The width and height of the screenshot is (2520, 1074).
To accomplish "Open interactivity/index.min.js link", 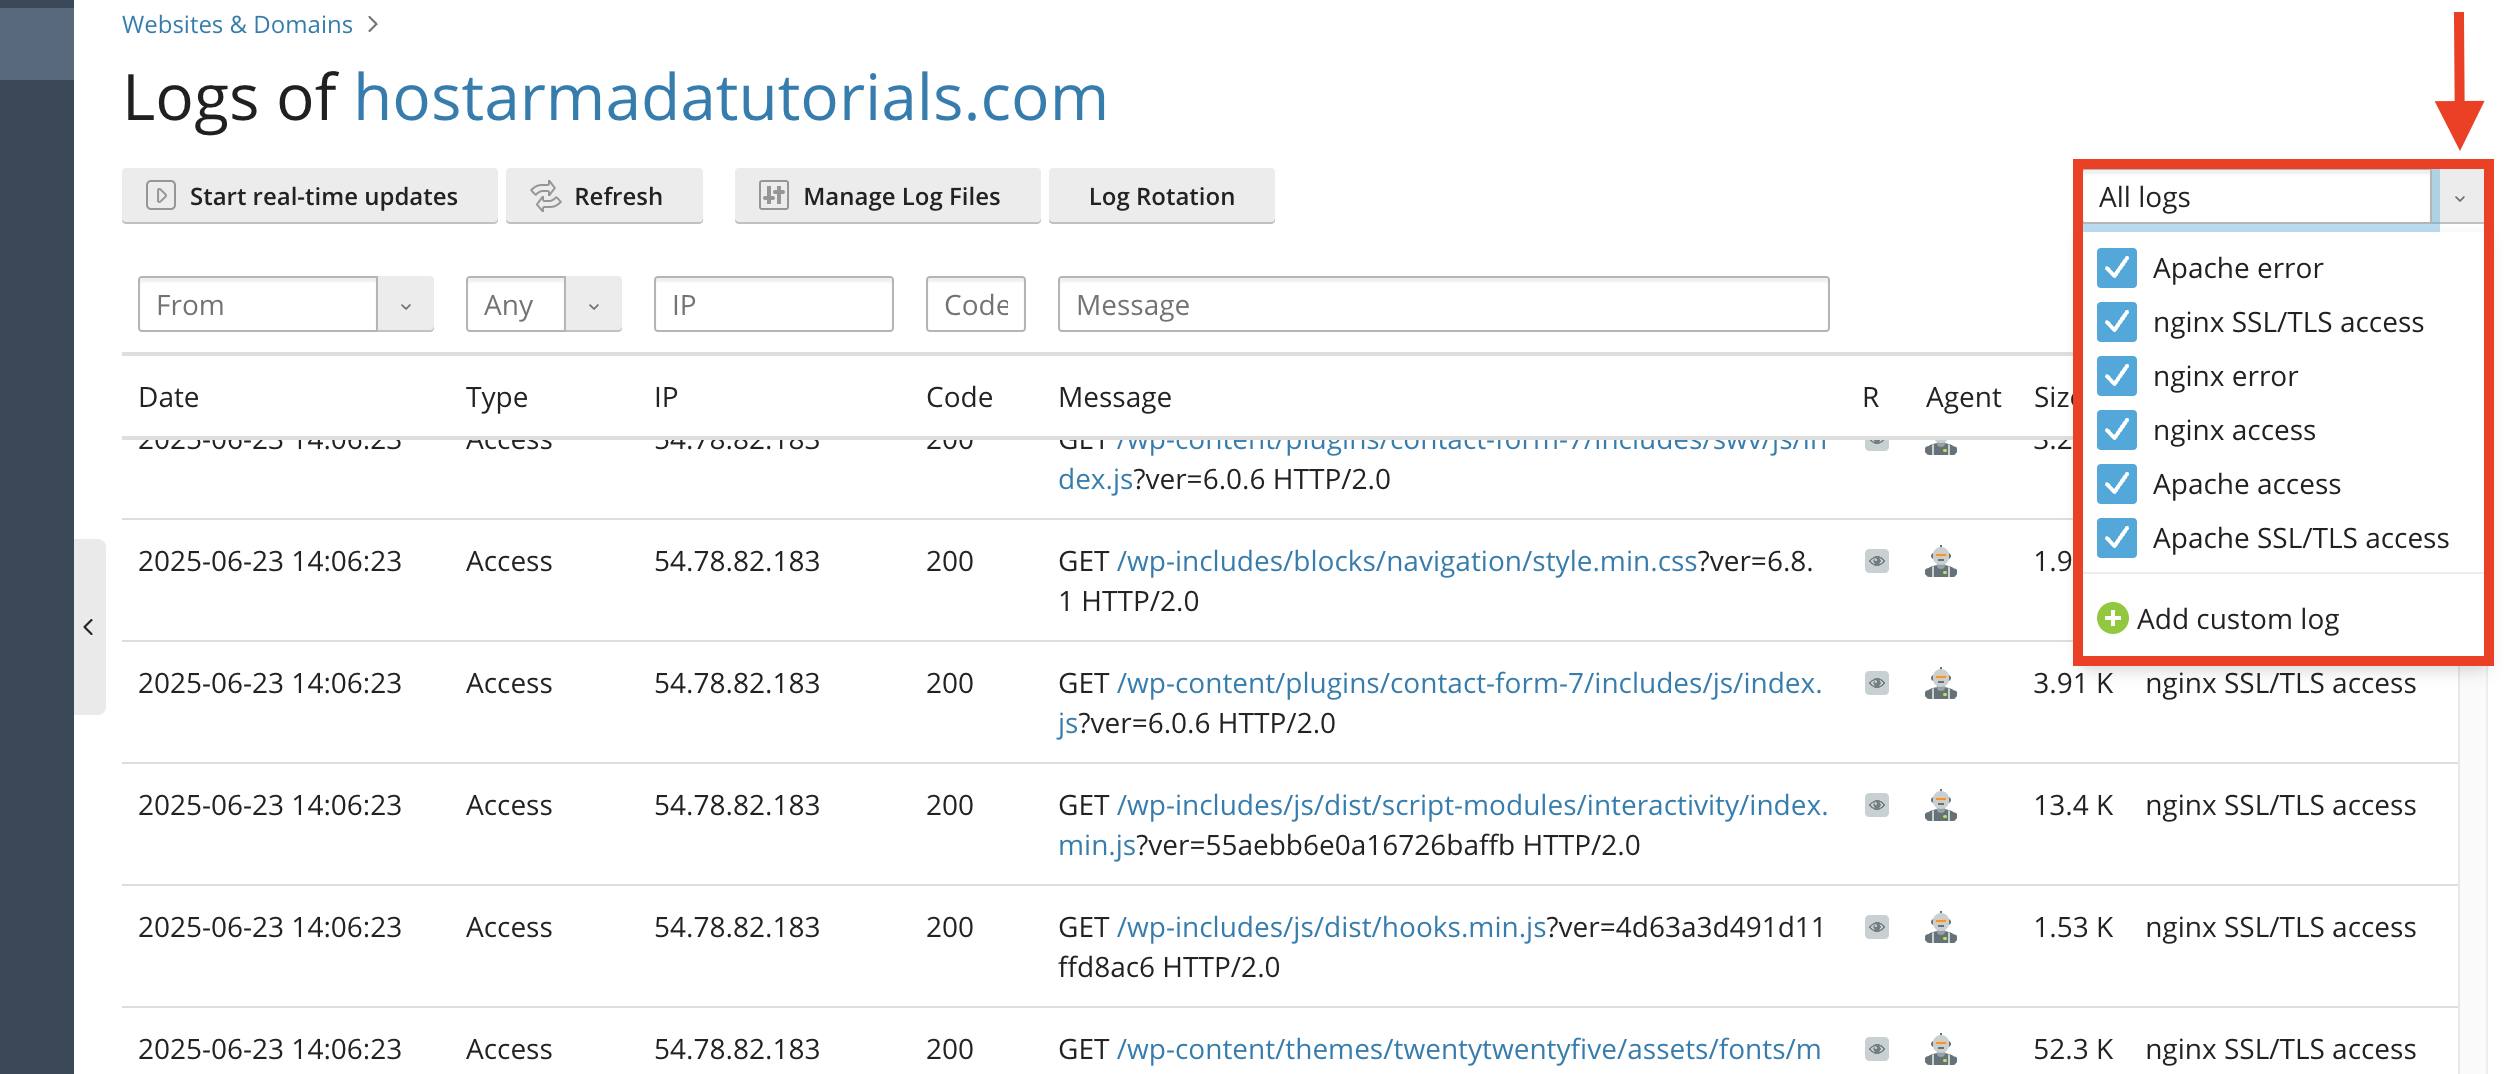I will (1472, 805).
